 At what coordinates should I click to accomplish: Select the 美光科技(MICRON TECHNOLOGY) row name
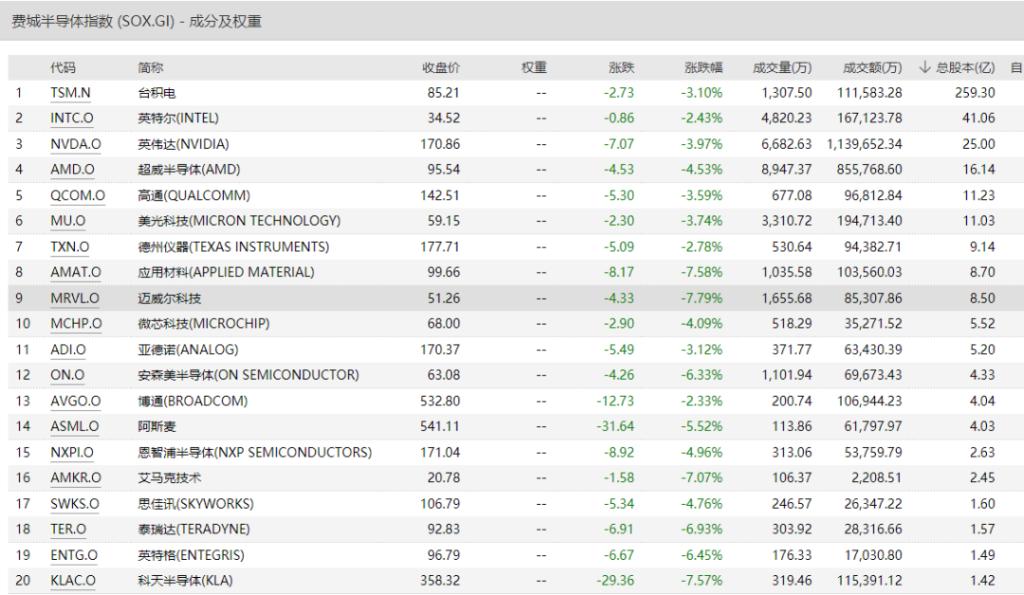tap(239, 221)
